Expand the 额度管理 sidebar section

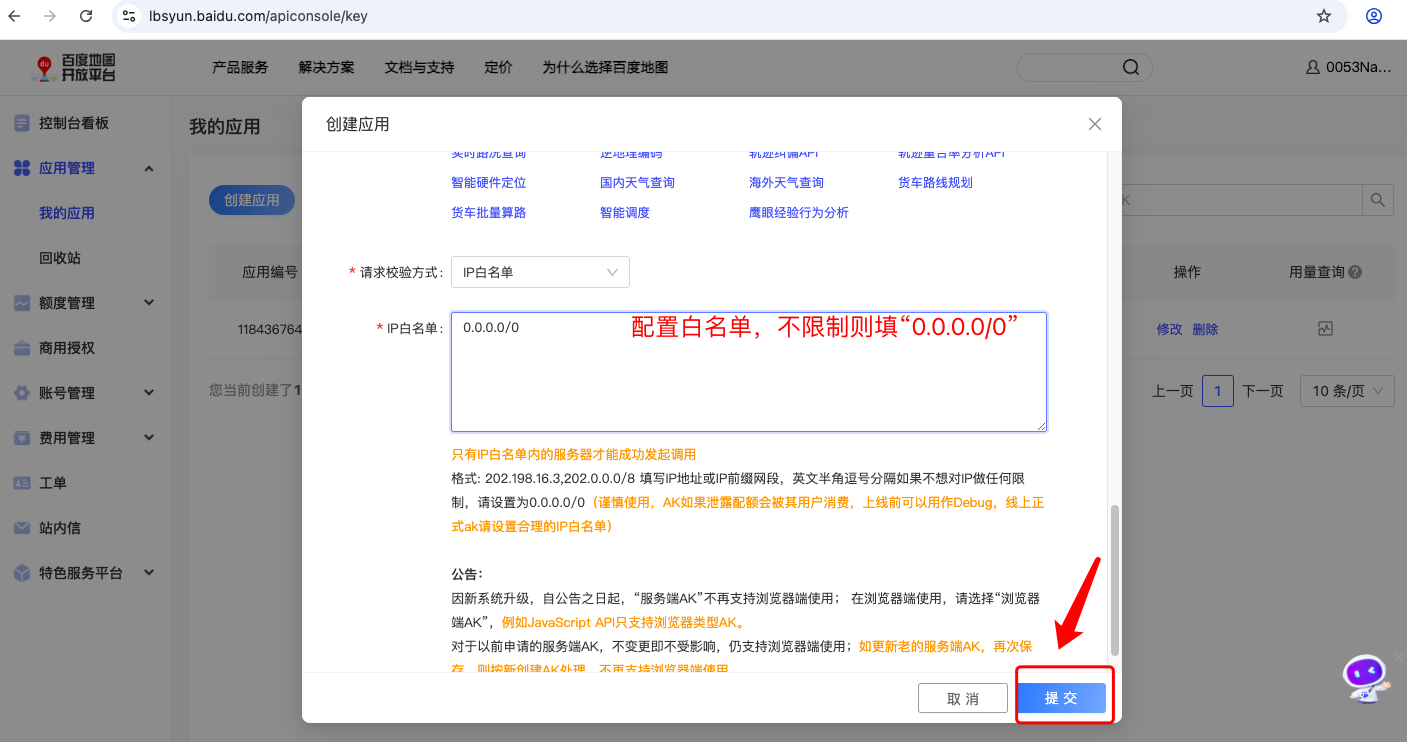[149, 303]
